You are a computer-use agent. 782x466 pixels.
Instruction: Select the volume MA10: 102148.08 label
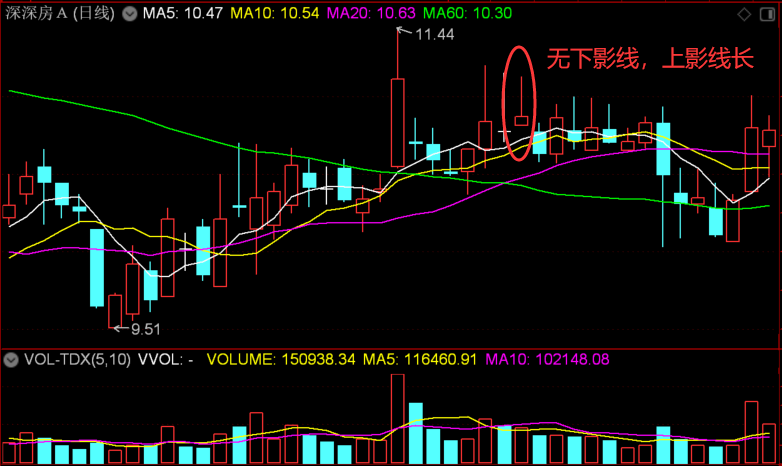point(547,360)
